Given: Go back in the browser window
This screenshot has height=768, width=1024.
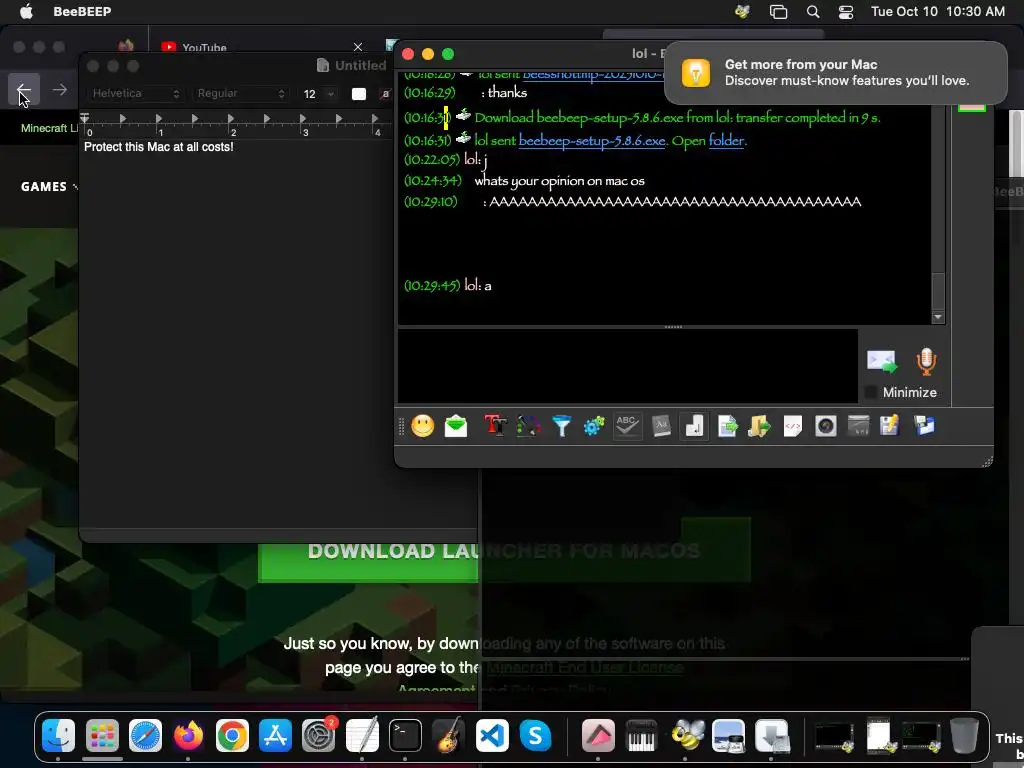Looking at the screenshot, I should (24, 89).
